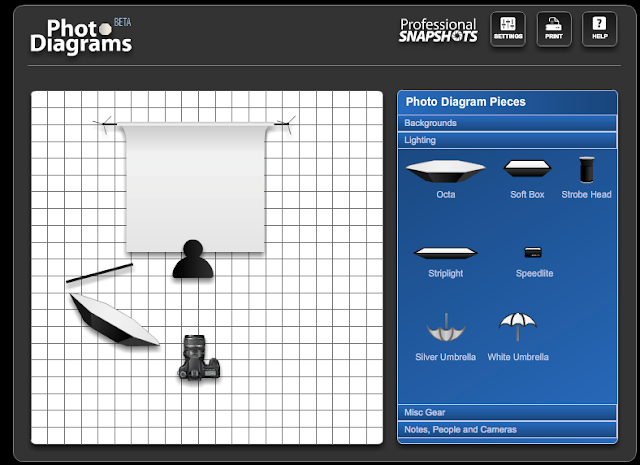Click the Print button
The width and height of the screenshot is (640, 465).
(x=553, y=29)
